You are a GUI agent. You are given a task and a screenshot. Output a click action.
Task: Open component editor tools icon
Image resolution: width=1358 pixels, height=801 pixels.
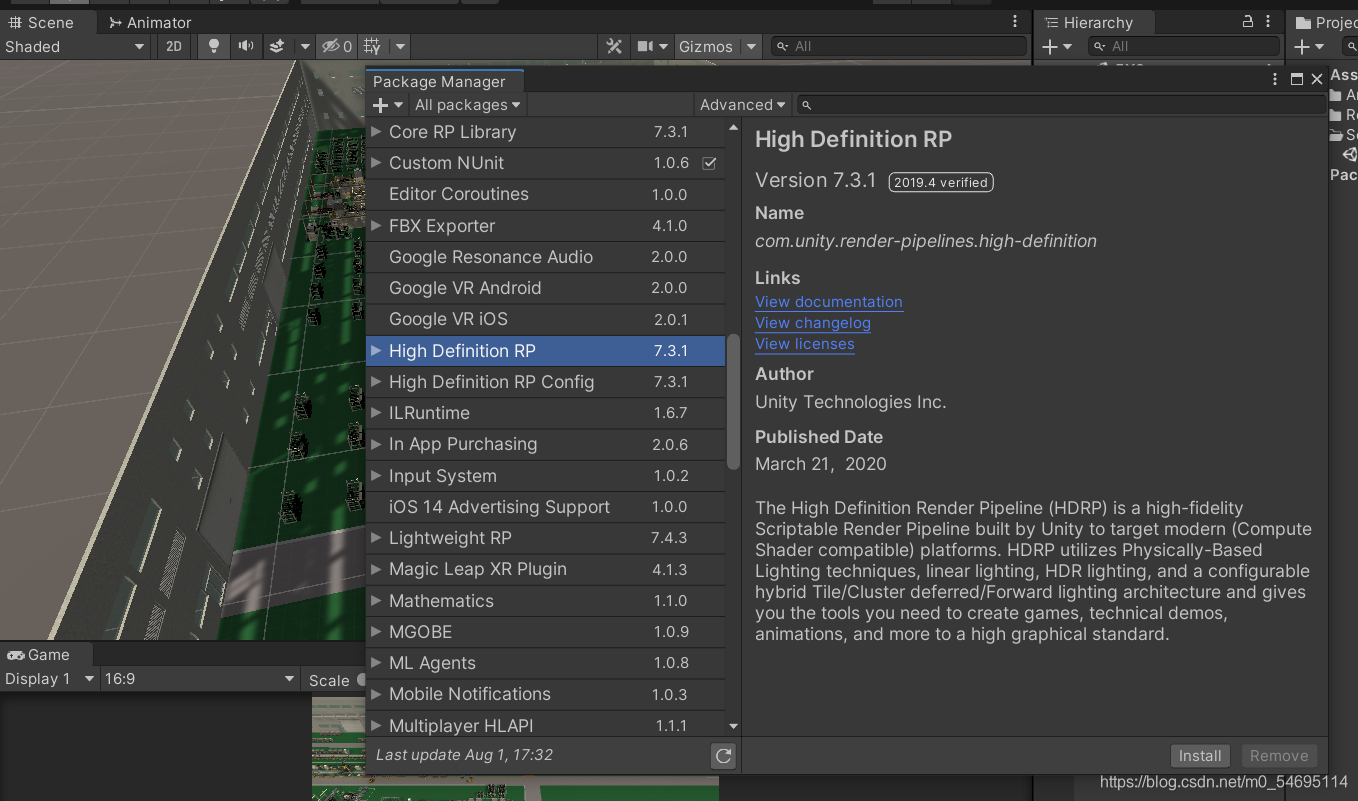click(x=614, y=46)
